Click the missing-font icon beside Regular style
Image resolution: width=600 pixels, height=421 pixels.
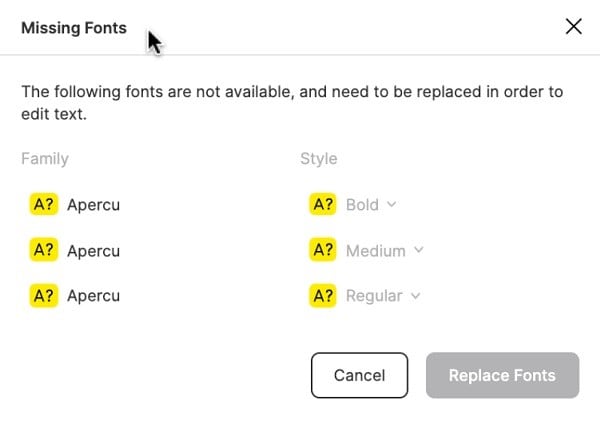(x=323, y=295)
